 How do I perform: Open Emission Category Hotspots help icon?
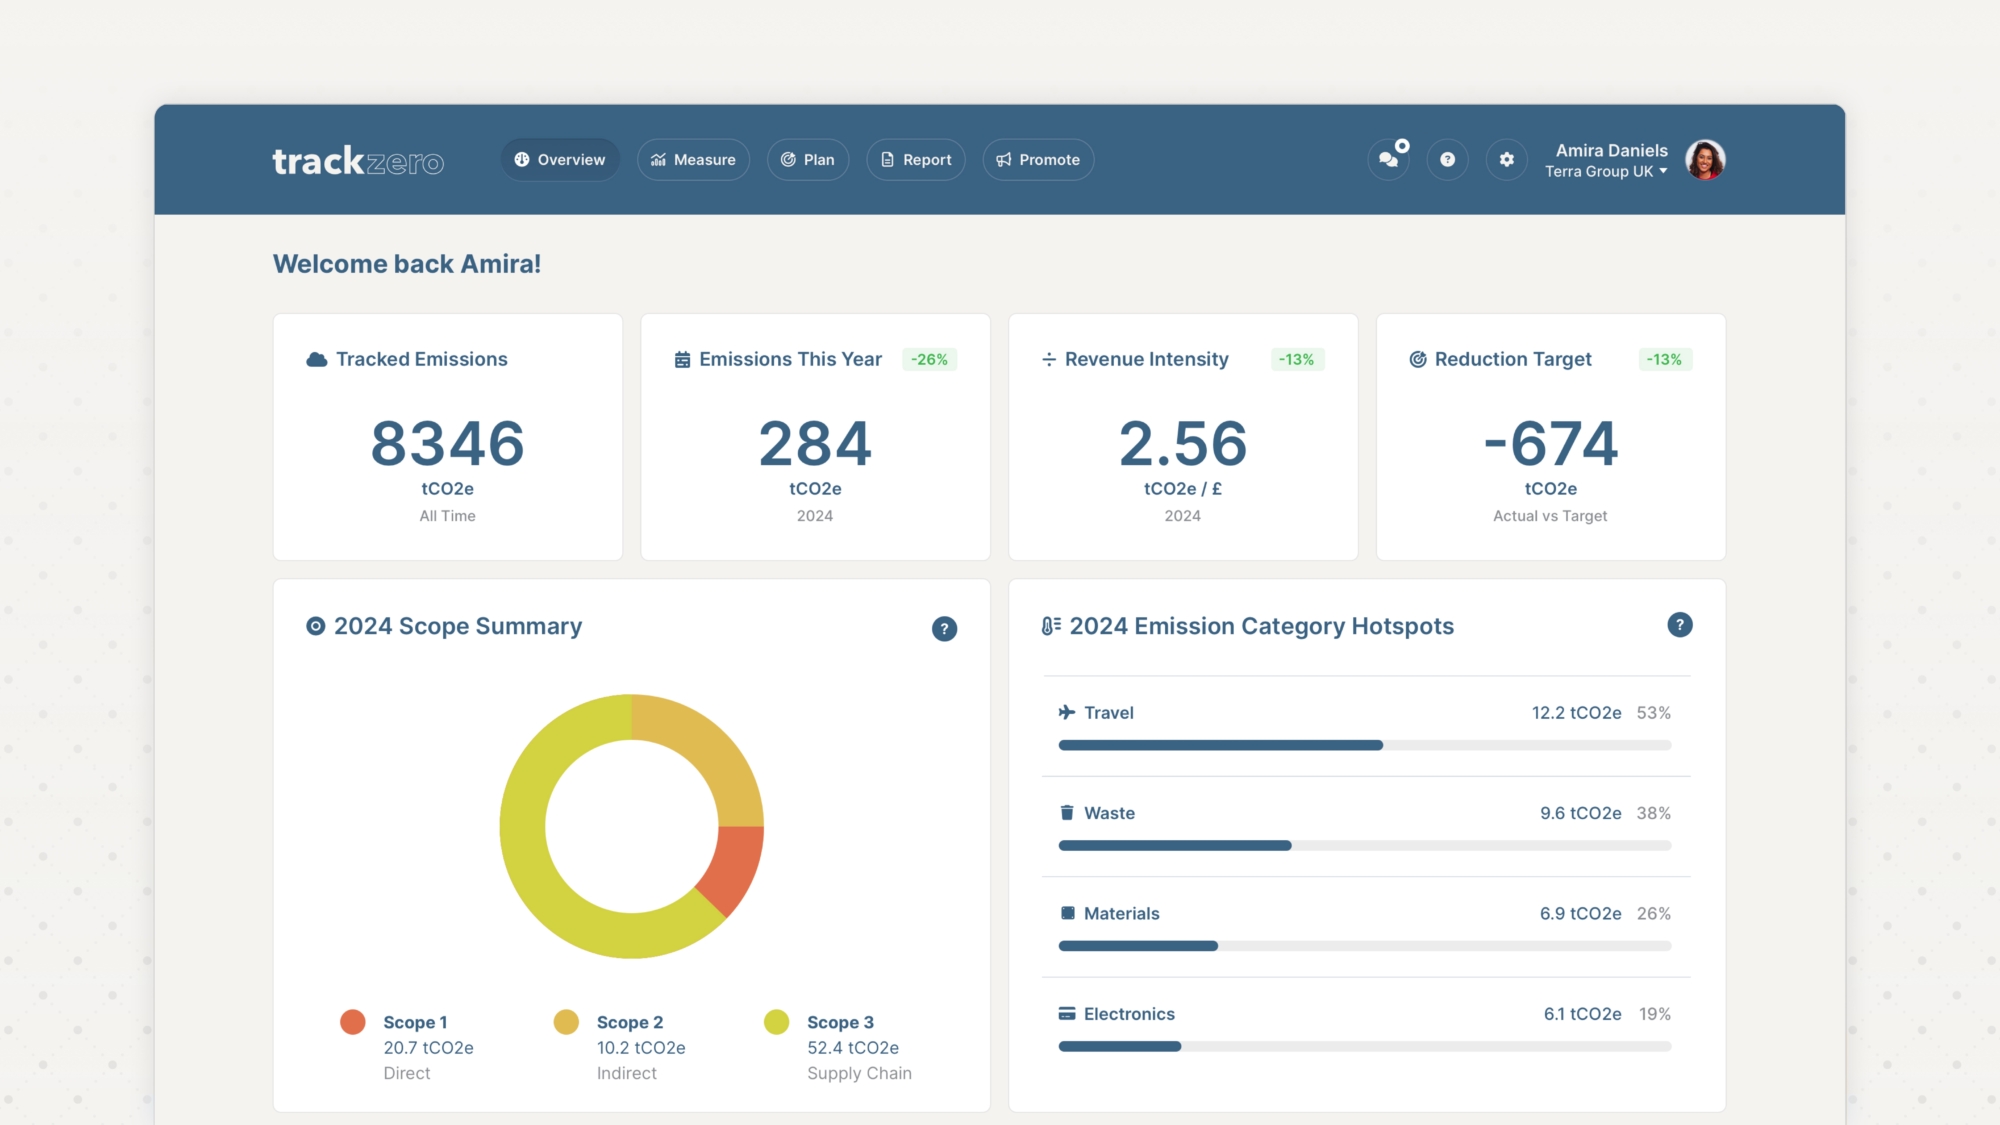point(1679,625)
